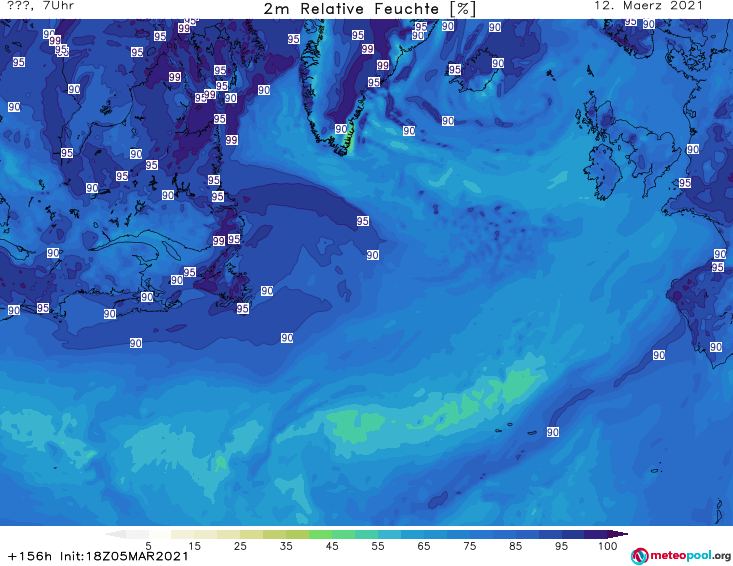
Task: Click the '???, 7Uhr' time label
Action: click(x=41, y=6)
